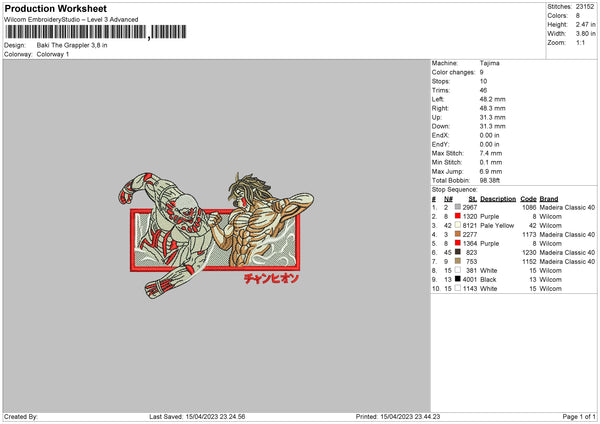Click the Colors value "8" in the header
This screenshot has height=424, width=600.
pos(577,16)
